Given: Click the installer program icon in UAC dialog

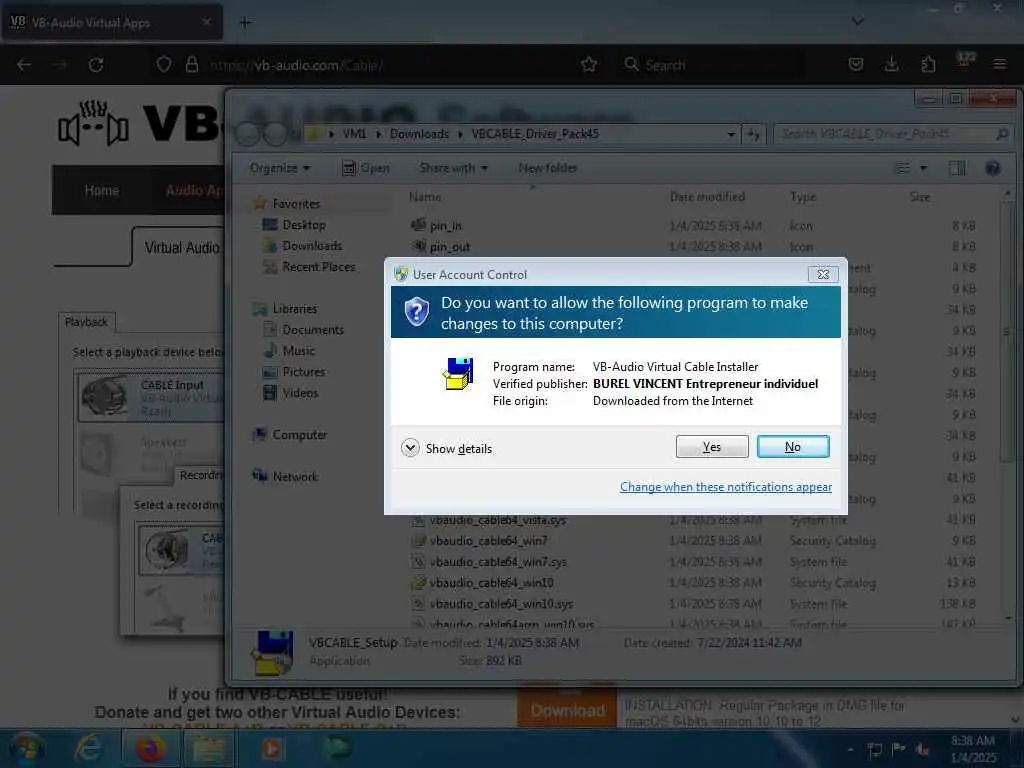Looking at the screenshot, I should pyautogui.click(x=458, y=374).
